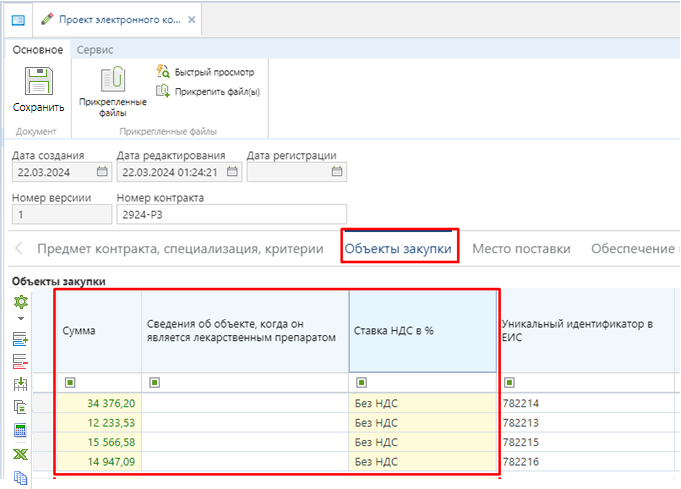This screenshot has height=489, width=681.
Task: Select the cell with sum 14 947,09
Action: 99,462
